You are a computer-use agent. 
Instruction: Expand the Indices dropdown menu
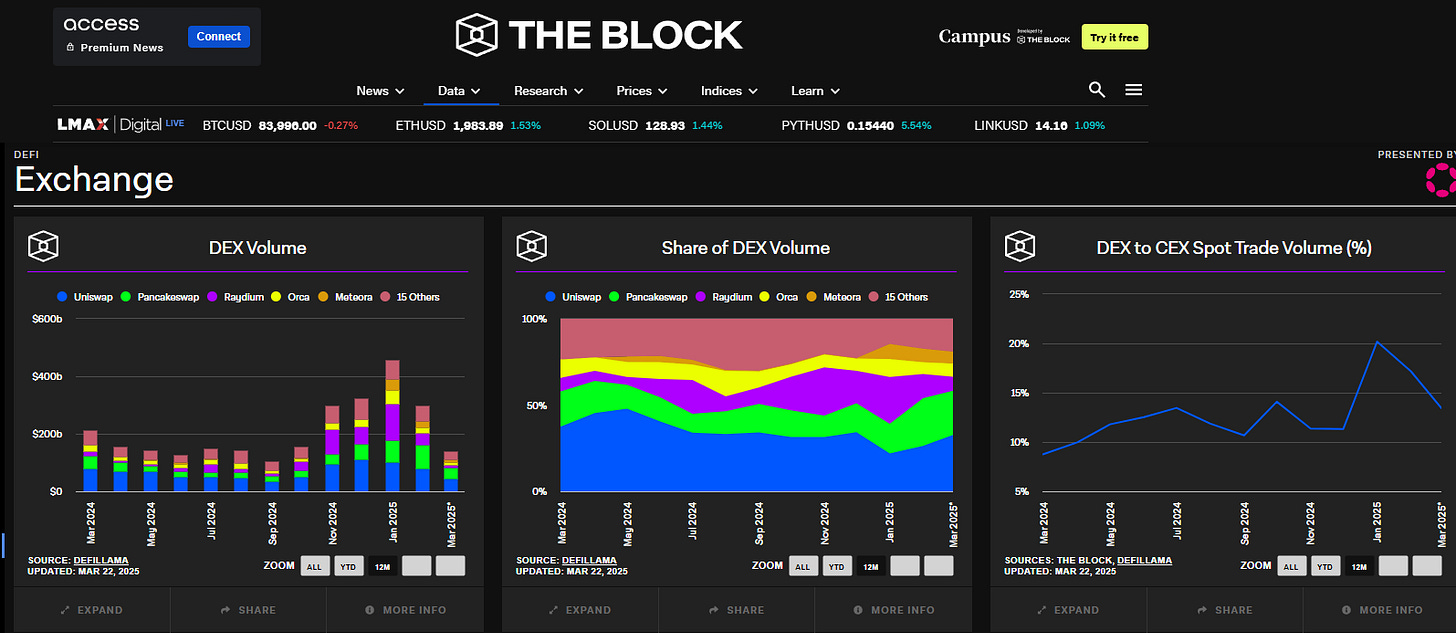tap(729, 91)
